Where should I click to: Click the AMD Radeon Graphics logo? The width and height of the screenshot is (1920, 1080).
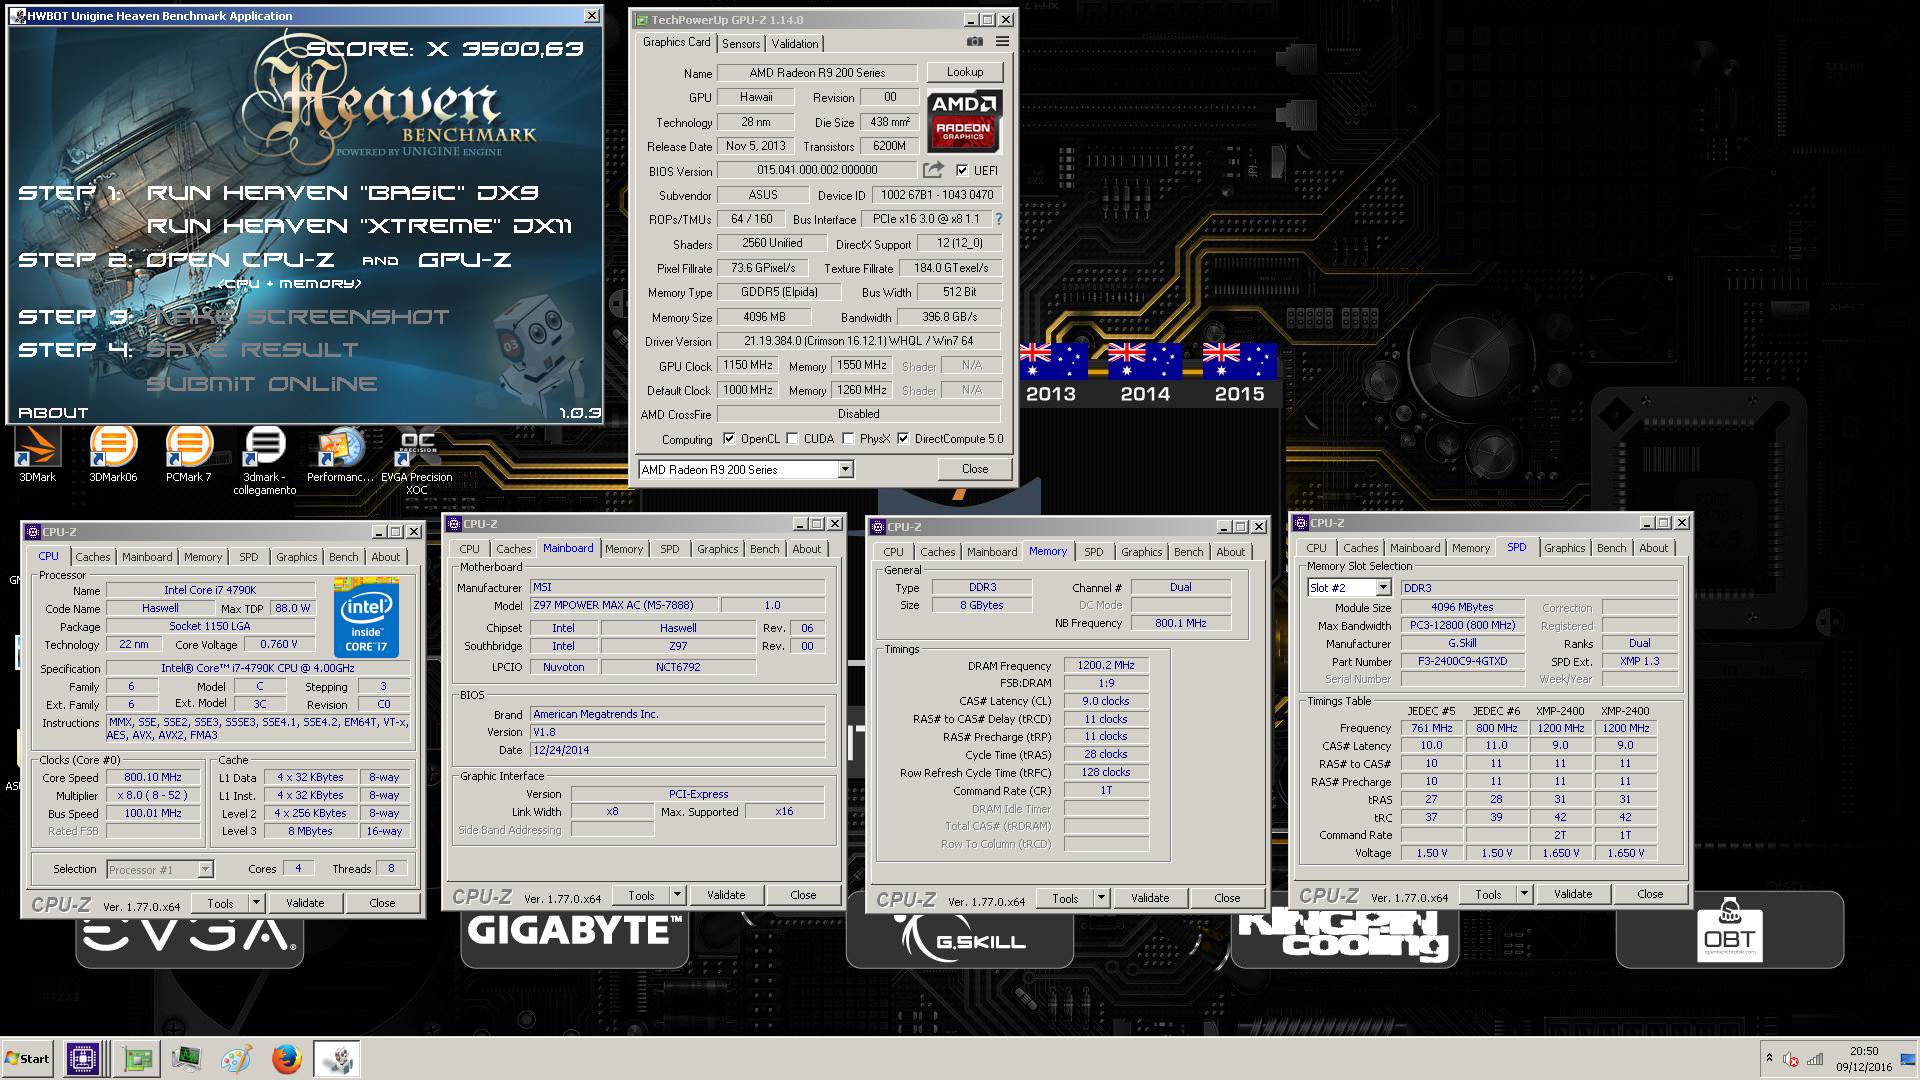coord(964,121)
